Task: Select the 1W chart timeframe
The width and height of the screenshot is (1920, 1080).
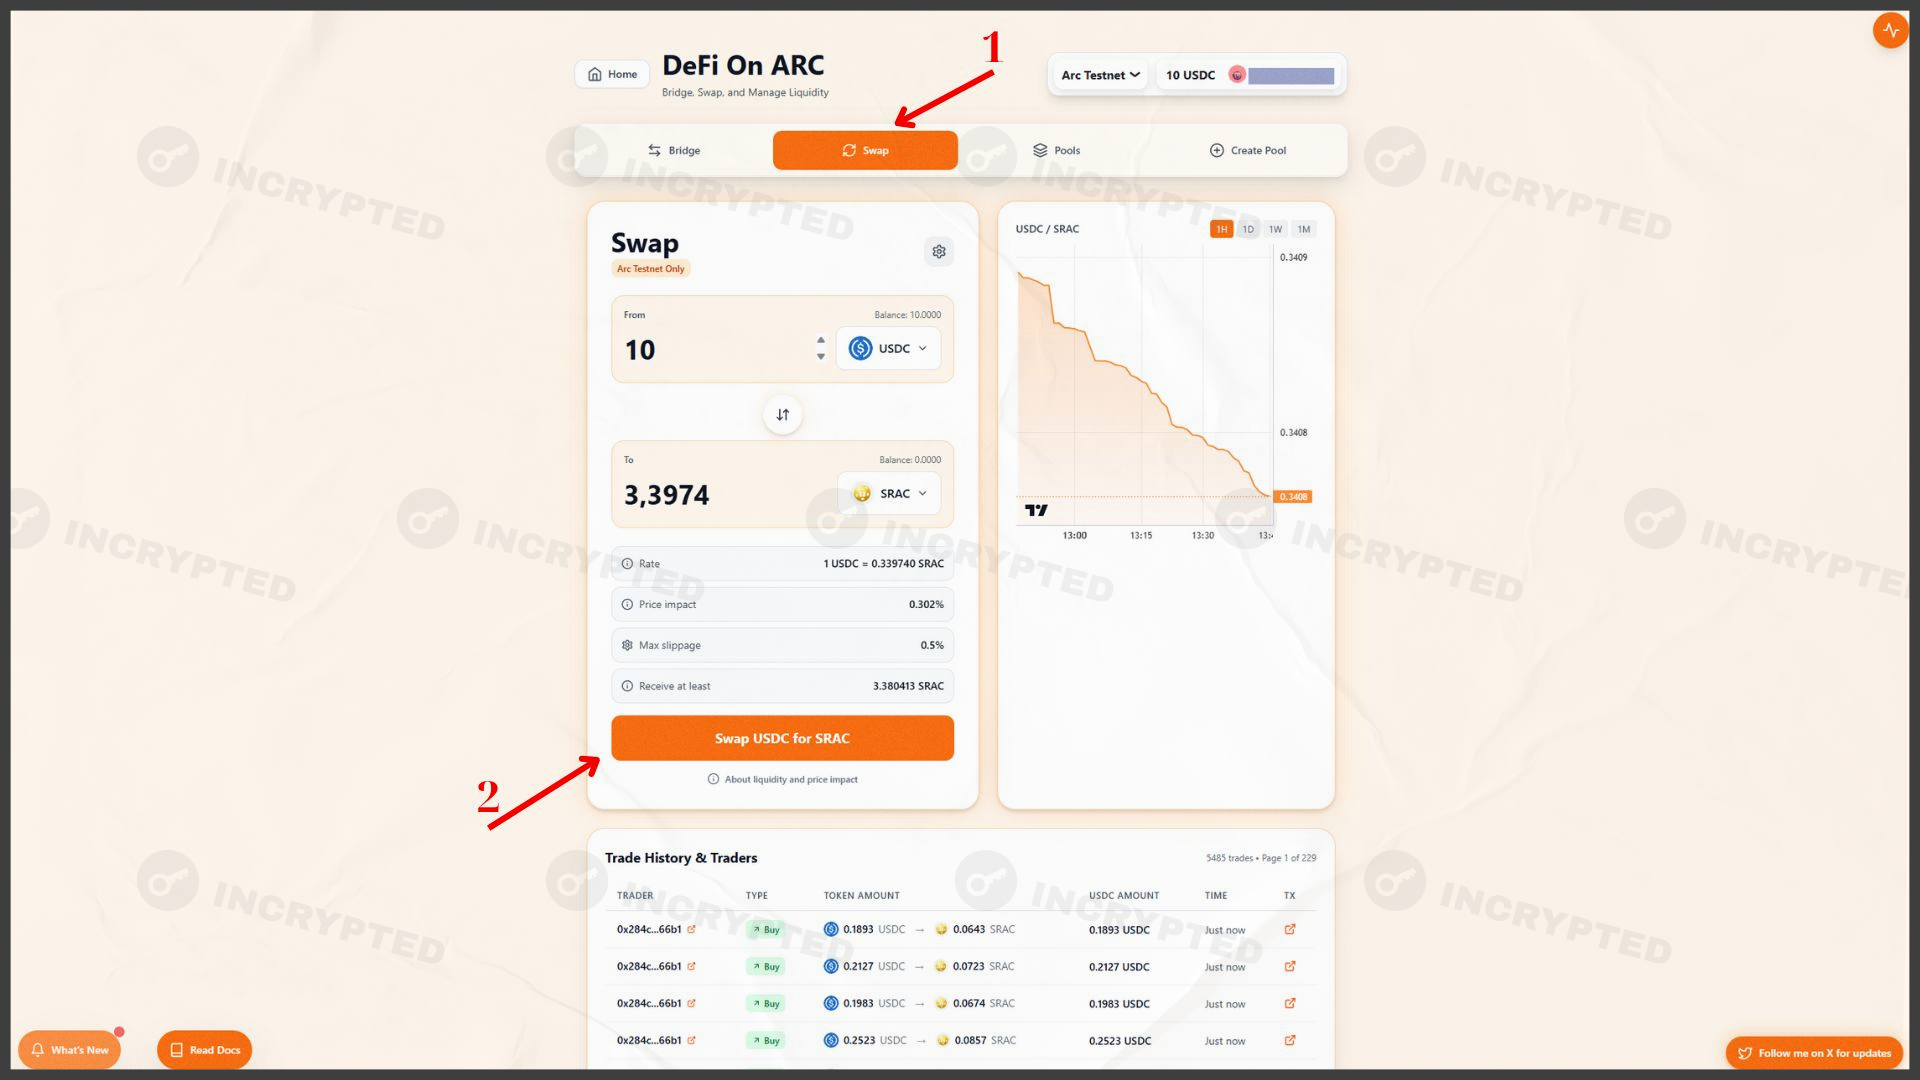Action: [x=1275, y=229]
